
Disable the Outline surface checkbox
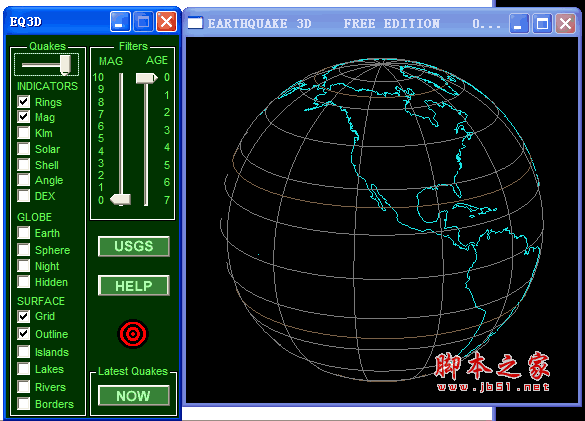pyautogui.click(x=24, y=334)
